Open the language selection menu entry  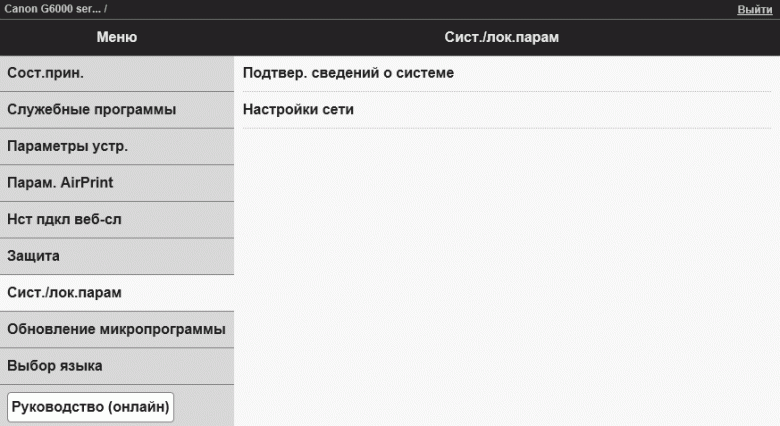[x=117, y=366]
